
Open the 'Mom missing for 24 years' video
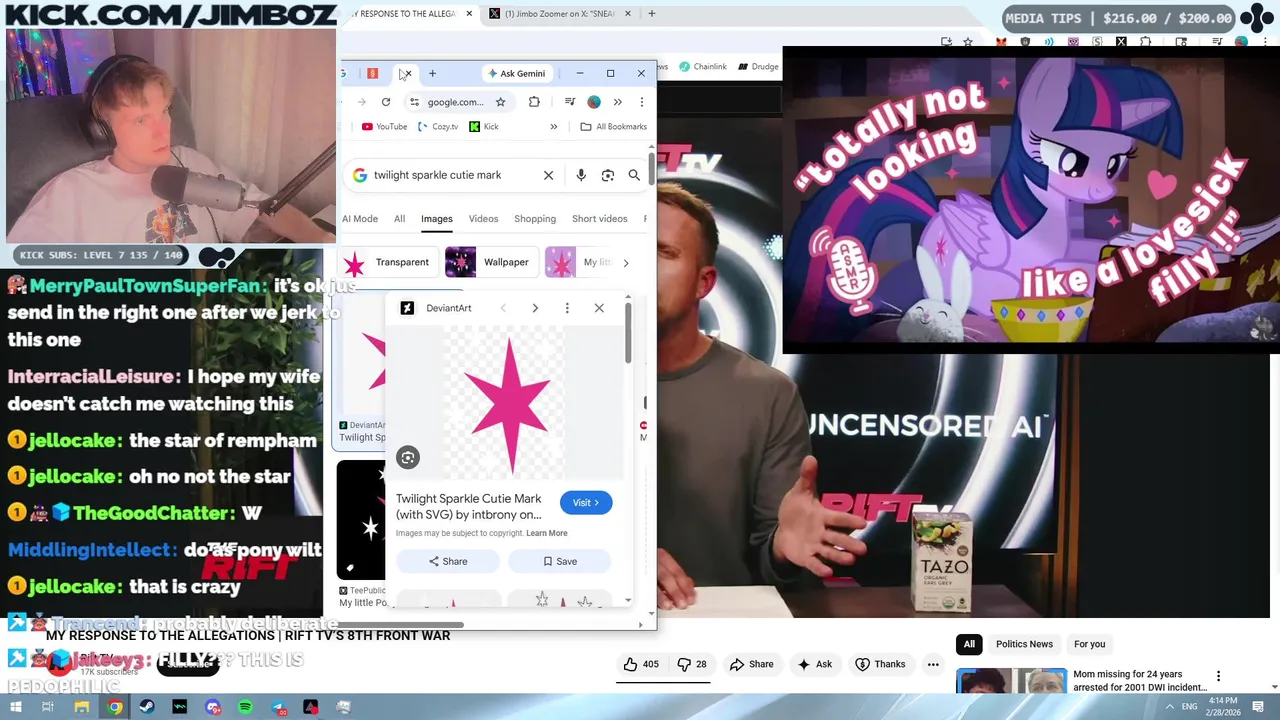[1139, 681]
